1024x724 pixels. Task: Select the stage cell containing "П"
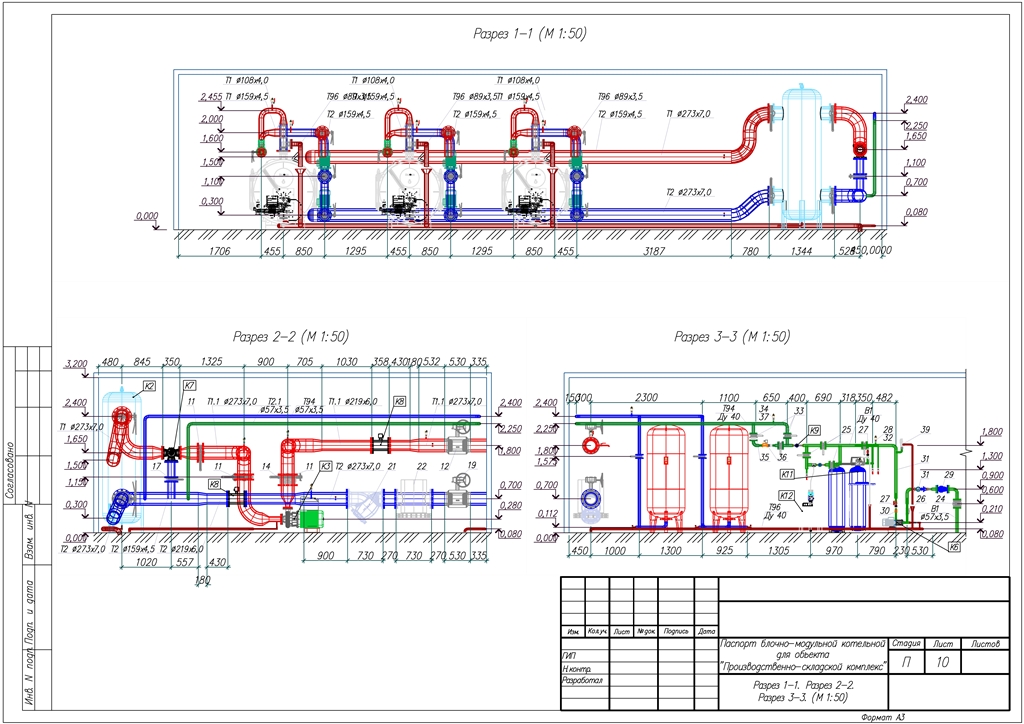tap(906, 661)
